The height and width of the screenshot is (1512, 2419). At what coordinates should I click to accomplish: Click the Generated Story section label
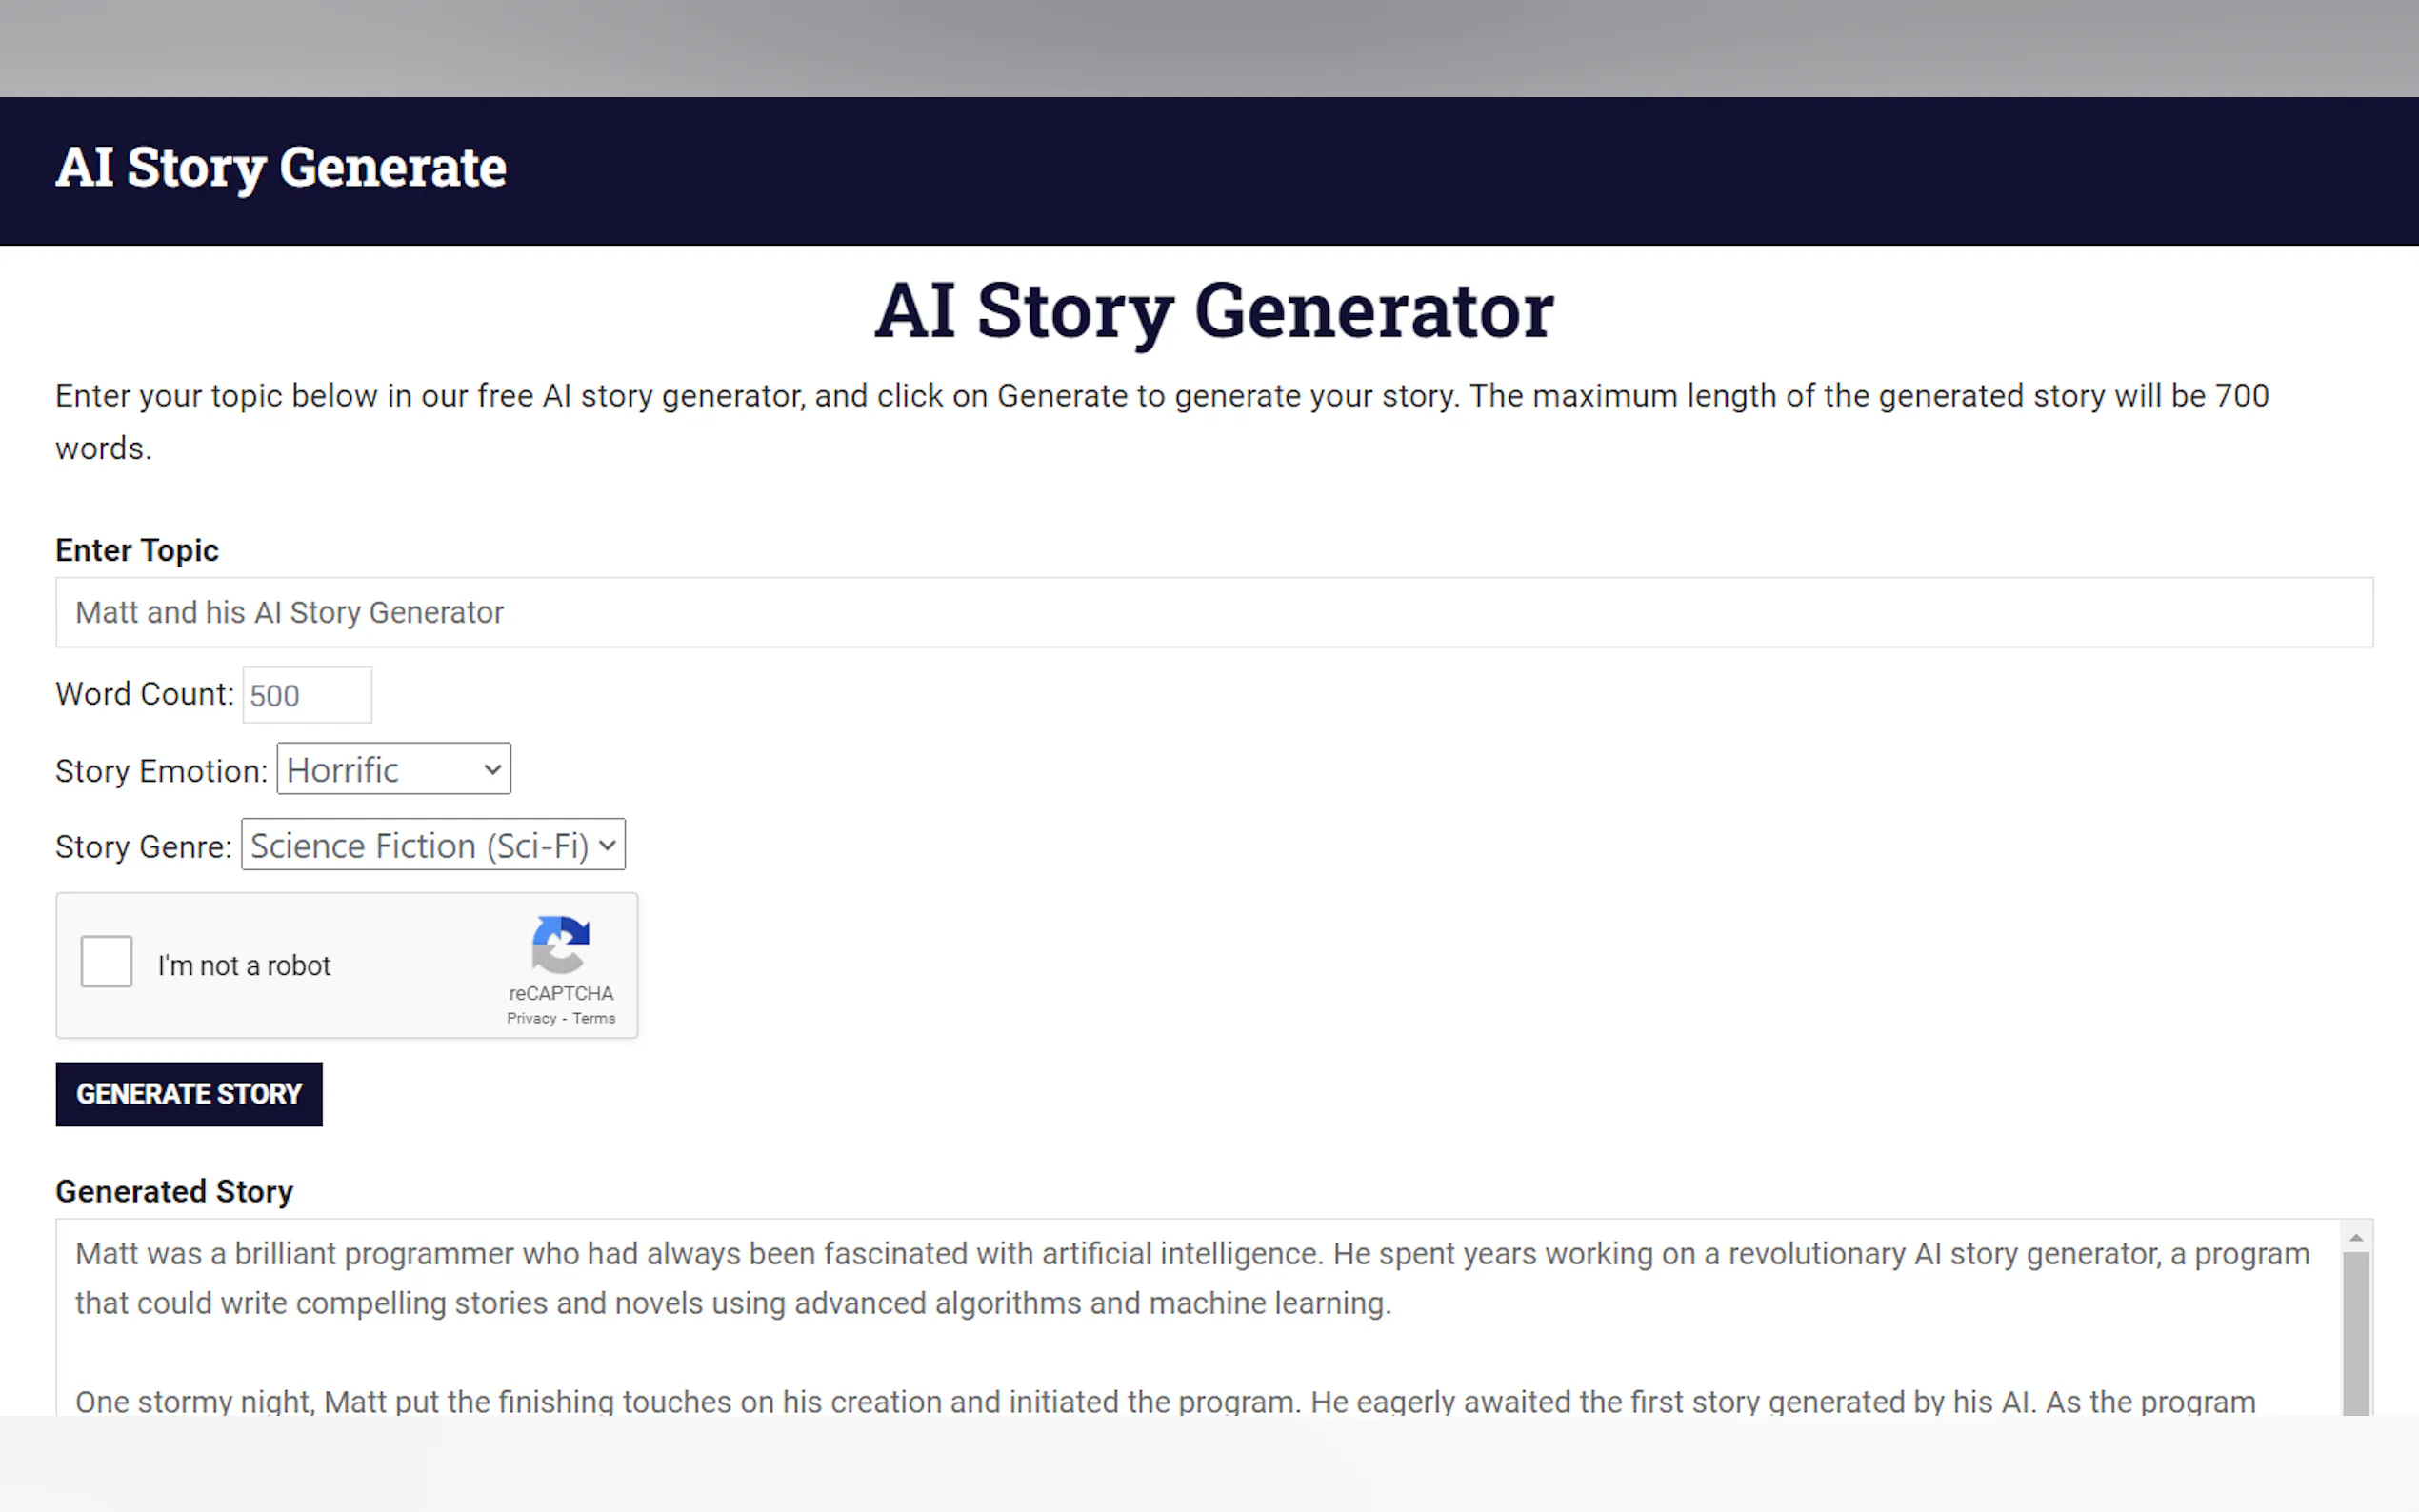[174, 1191]
